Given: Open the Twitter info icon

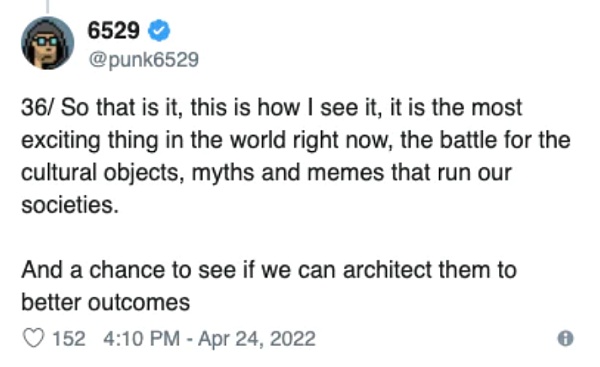Looking at the screenshot, I should 566,338.
